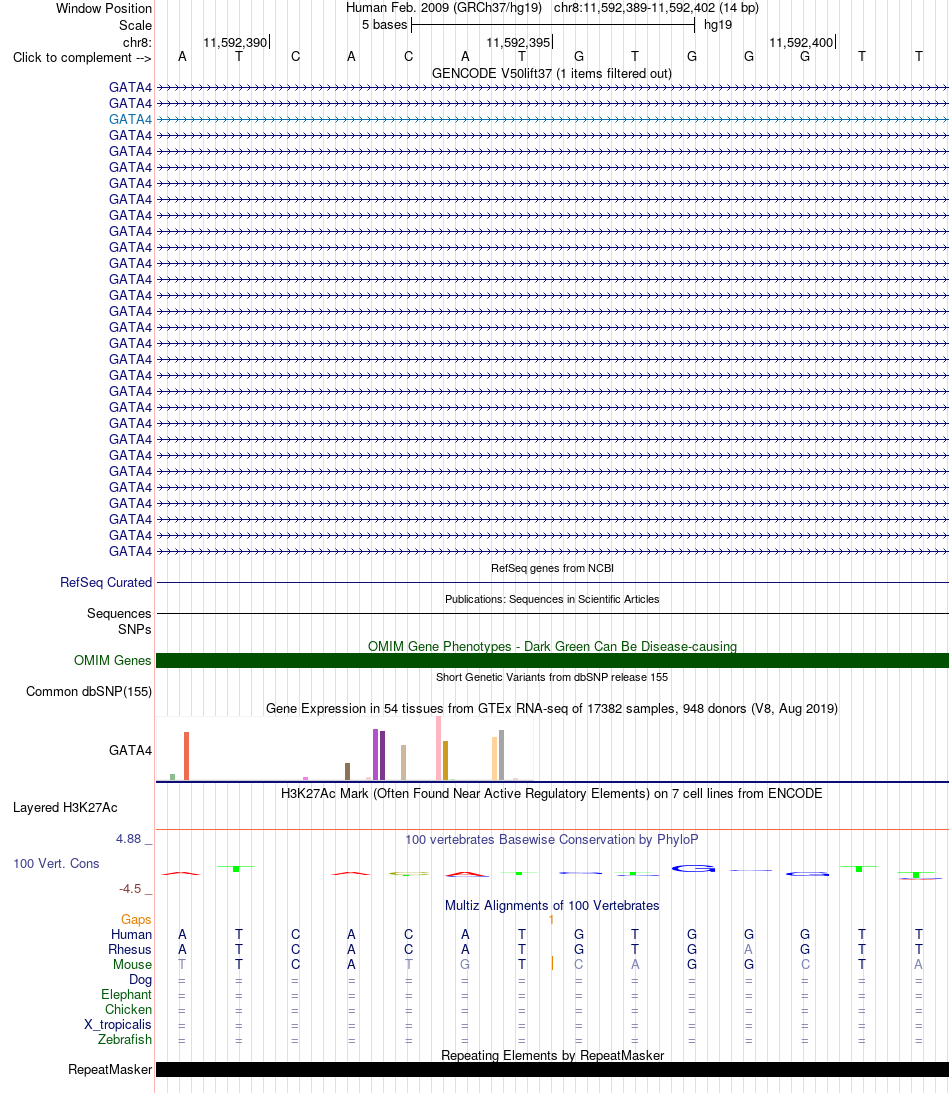
Task: Select the X_tropicalis species label
Action: tap(118, 1024)
